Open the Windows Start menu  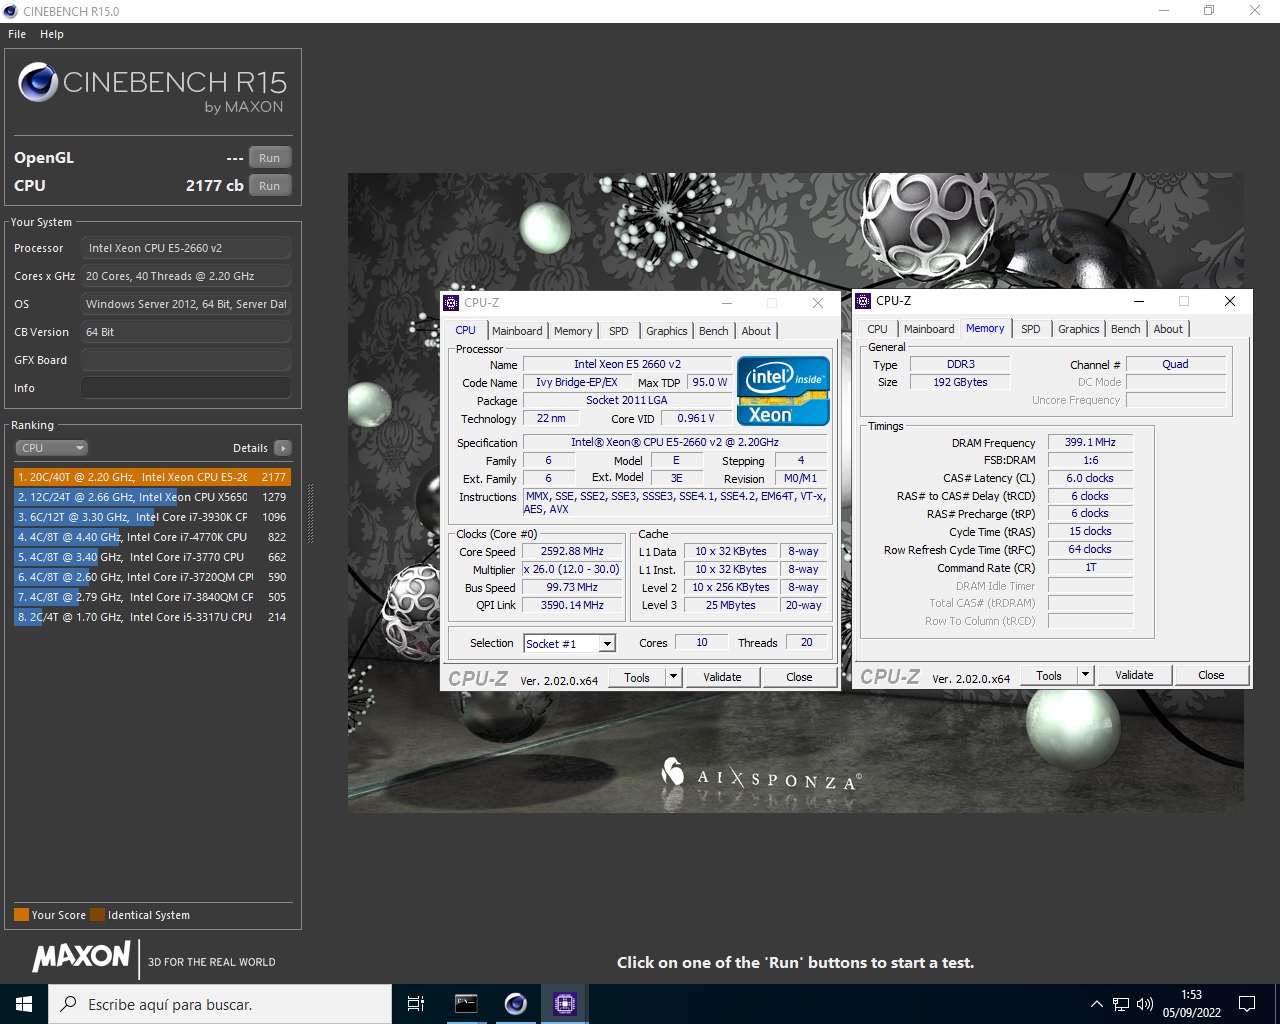[x=24, y=1004]
